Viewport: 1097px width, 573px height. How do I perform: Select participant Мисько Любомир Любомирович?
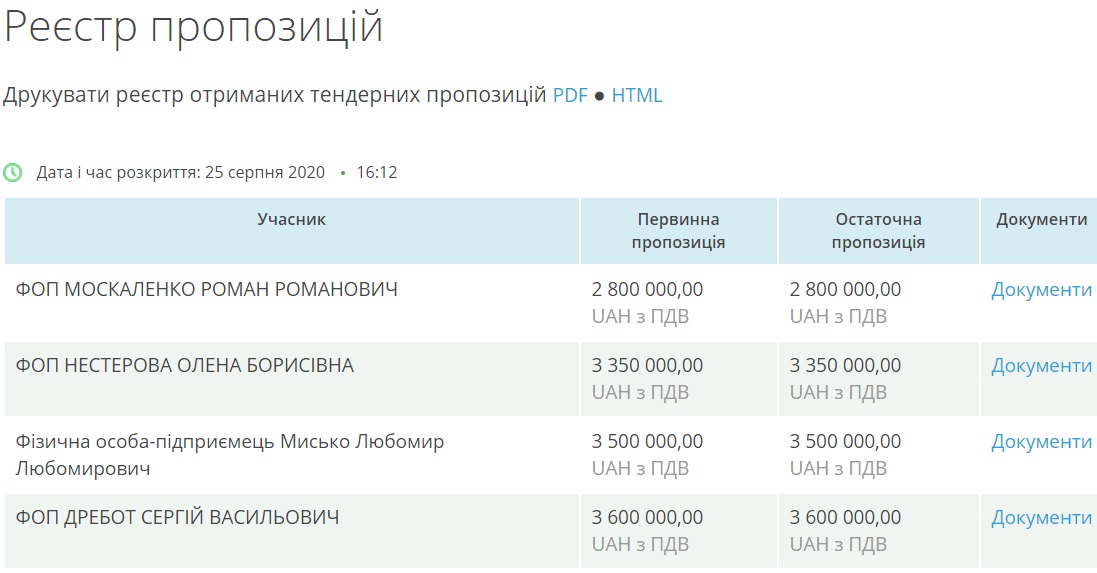tap(229, 455)
